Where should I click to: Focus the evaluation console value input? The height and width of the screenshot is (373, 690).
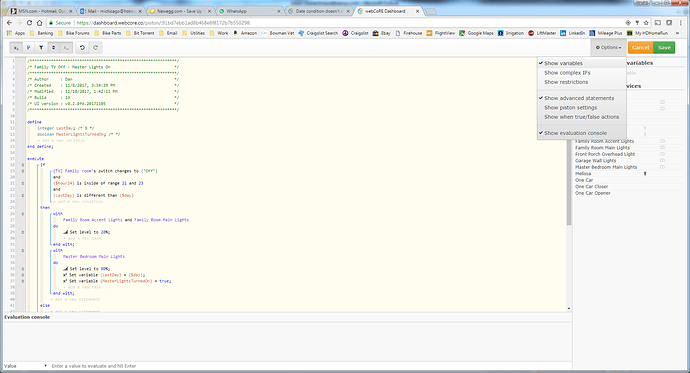[310, 366]
